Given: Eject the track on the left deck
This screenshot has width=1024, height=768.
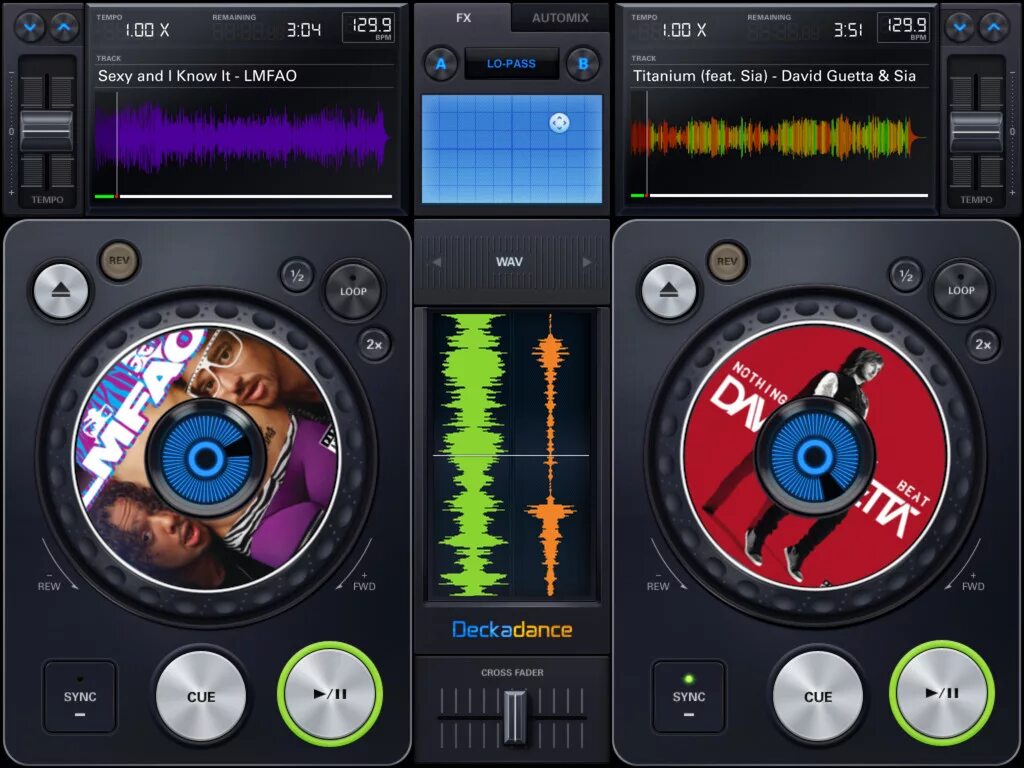Looking at the screenshot, I should click(x=61, y=291).
